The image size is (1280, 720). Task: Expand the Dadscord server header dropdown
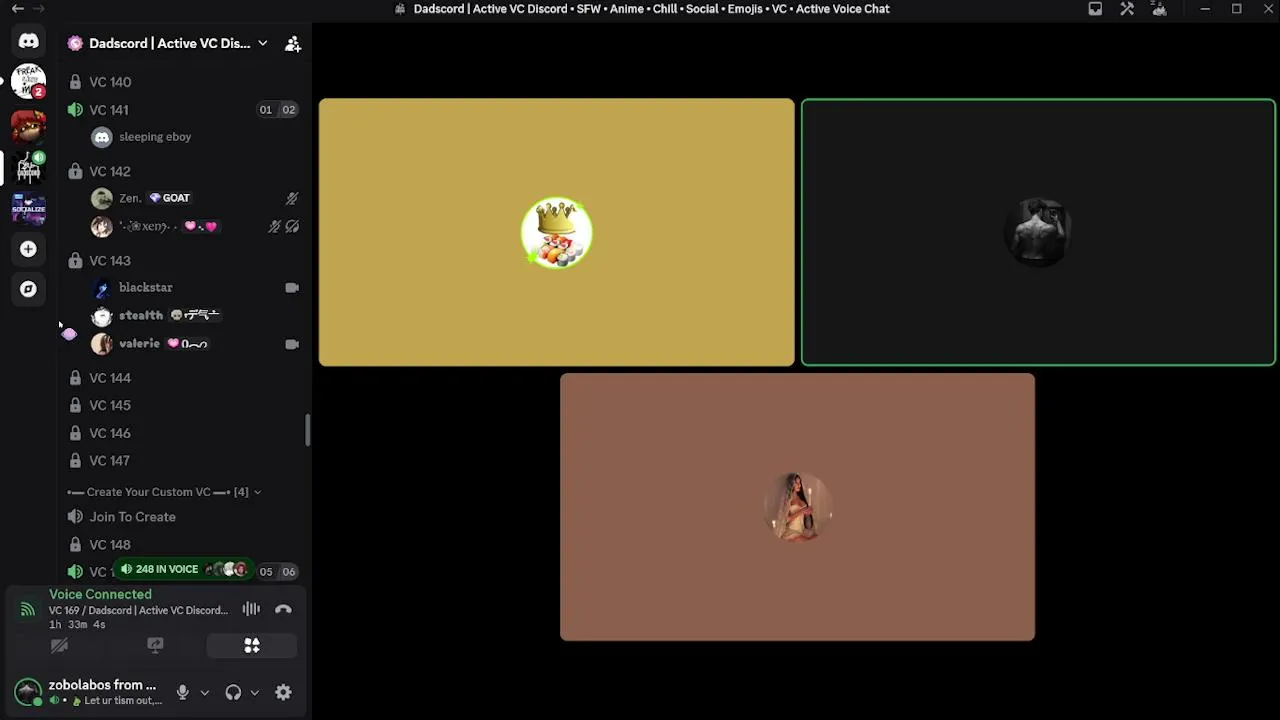[x=262, y=43]
